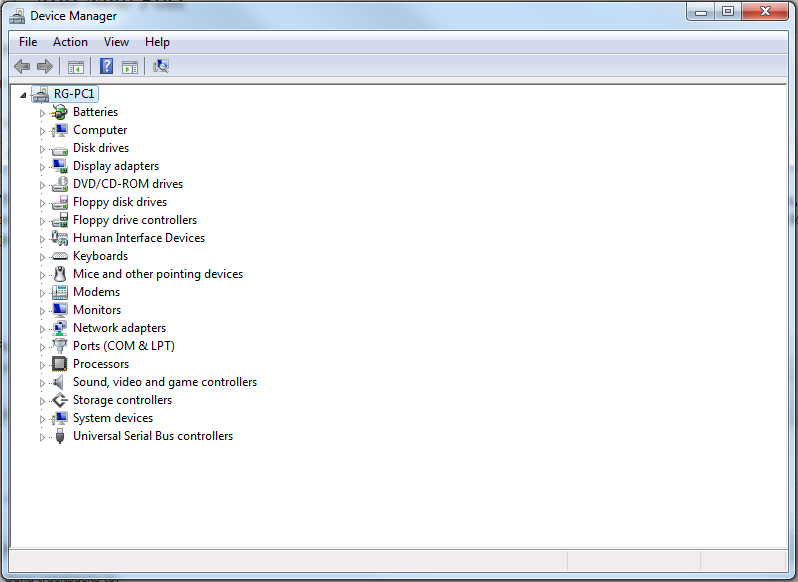This screenshot has height=582, width=798.
Task: Click the Keyboards category icon
Action: point(60,256)
